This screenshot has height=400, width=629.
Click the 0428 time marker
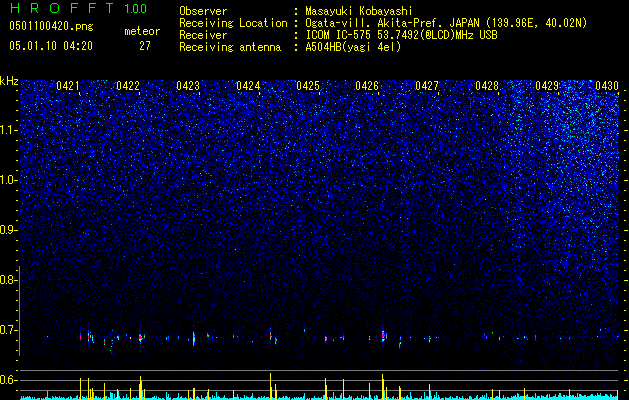[487, 86]
